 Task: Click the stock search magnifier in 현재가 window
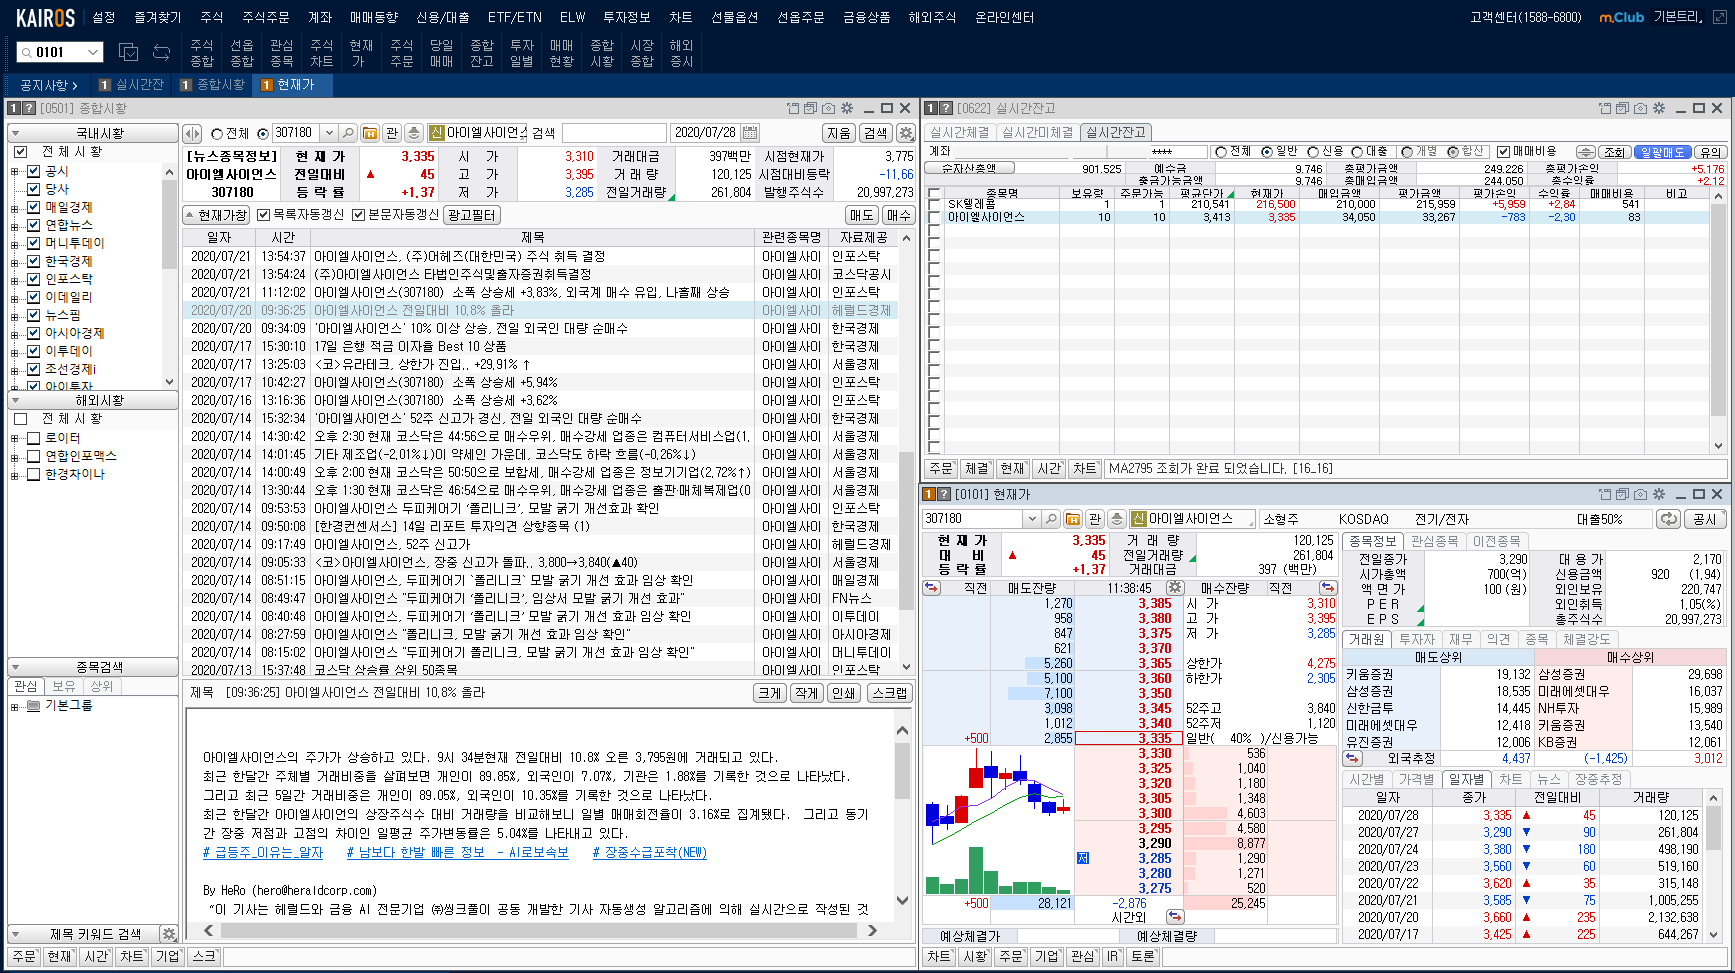[x=1051, y=519]
